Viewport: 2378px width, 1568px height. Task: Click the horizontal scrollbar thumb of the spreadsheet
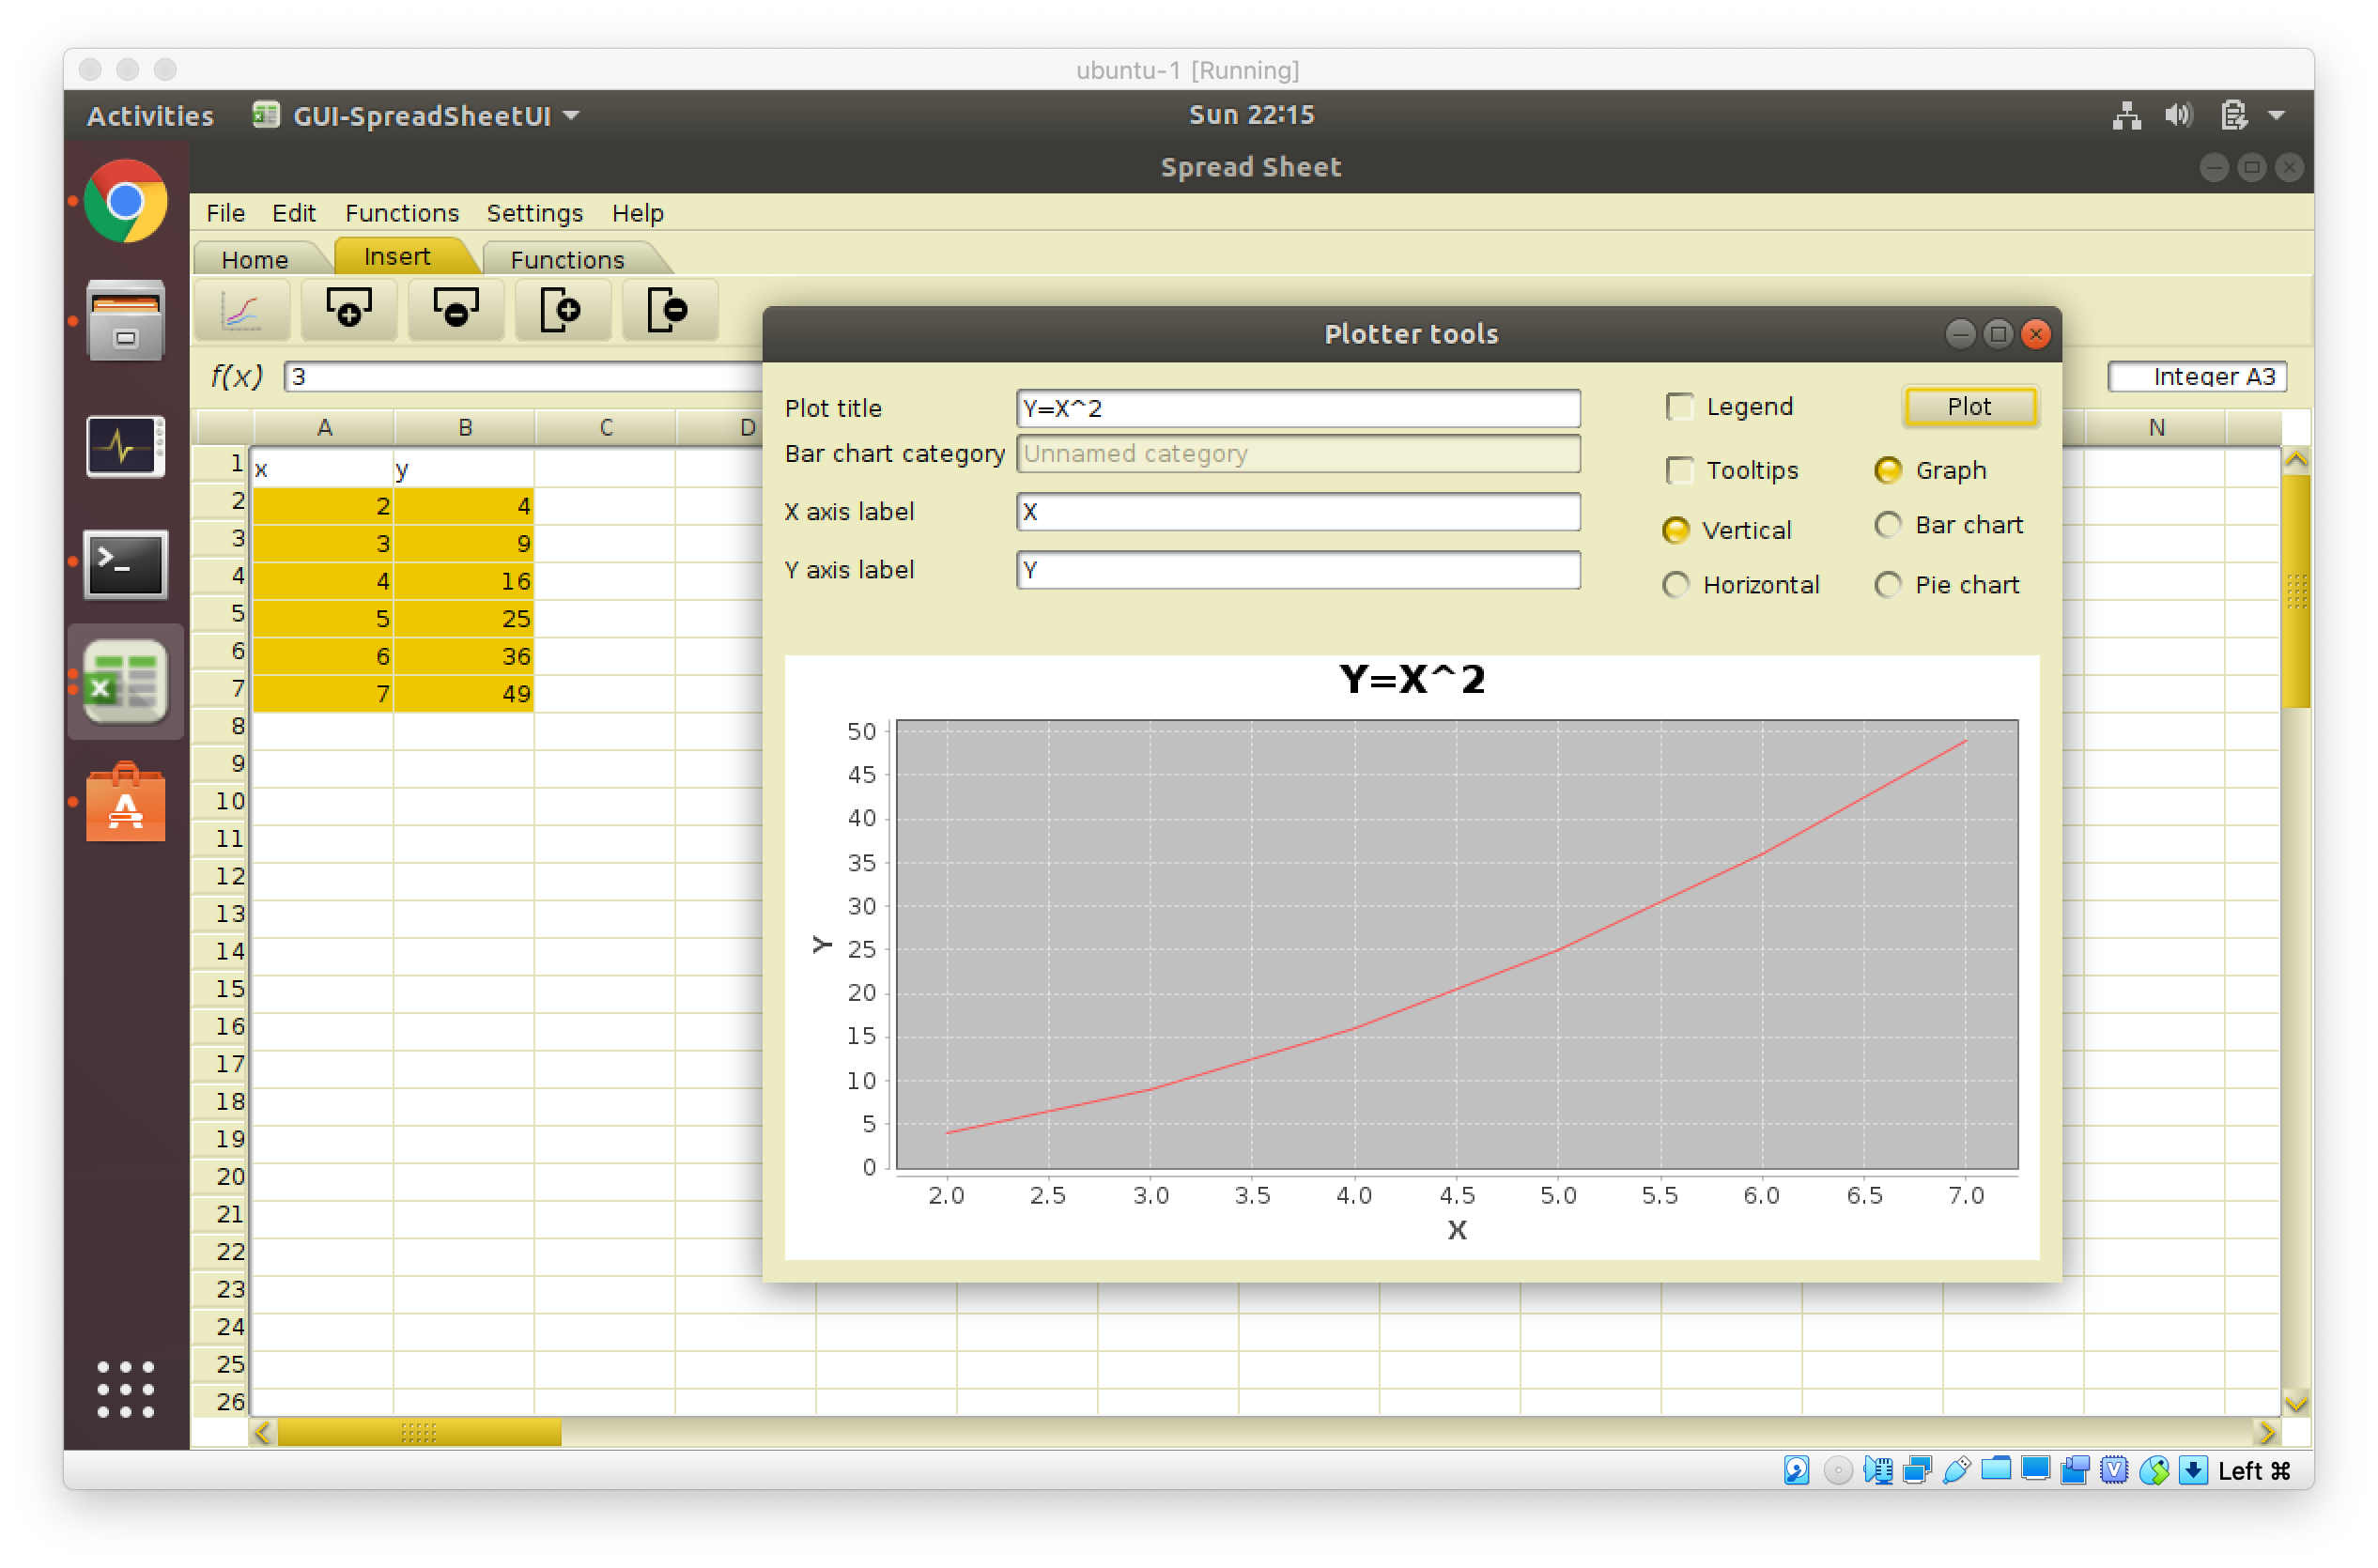pos(418,1432)
